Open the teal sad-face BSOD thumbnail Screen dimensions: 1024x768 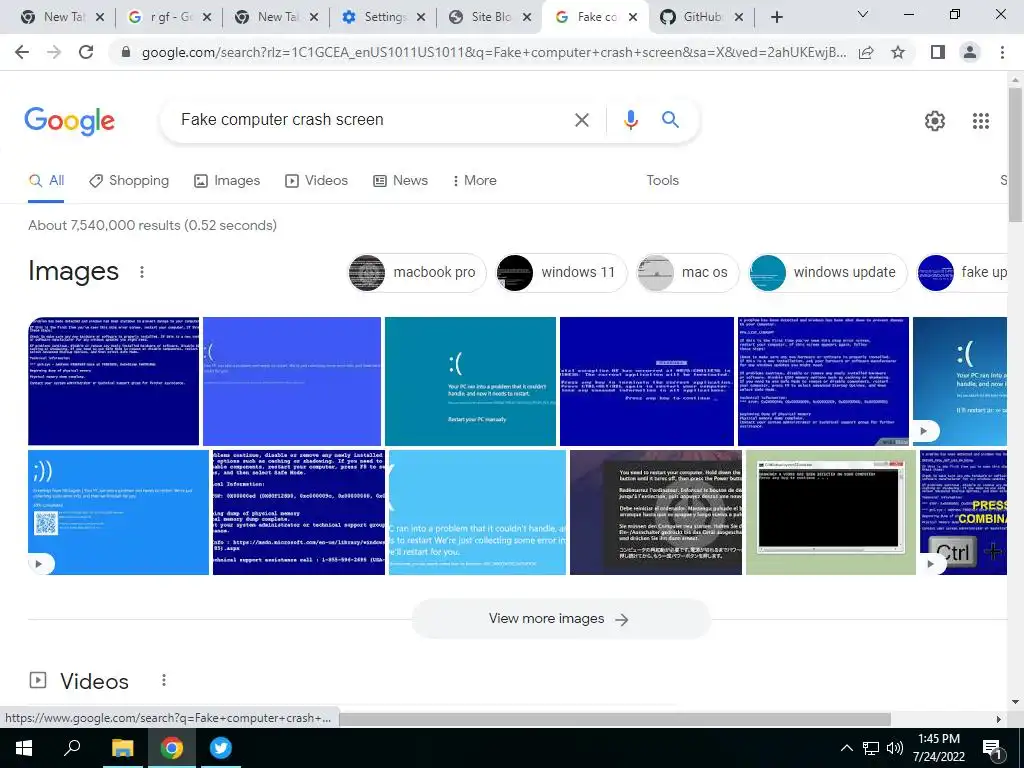(x=470, y=381)
